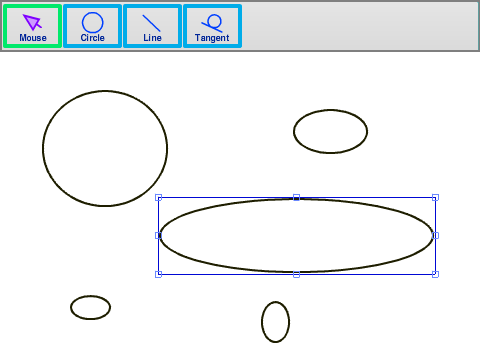Select the Mouse pointer tool
Screen dimensions: 480x360
tap(32, 26)
